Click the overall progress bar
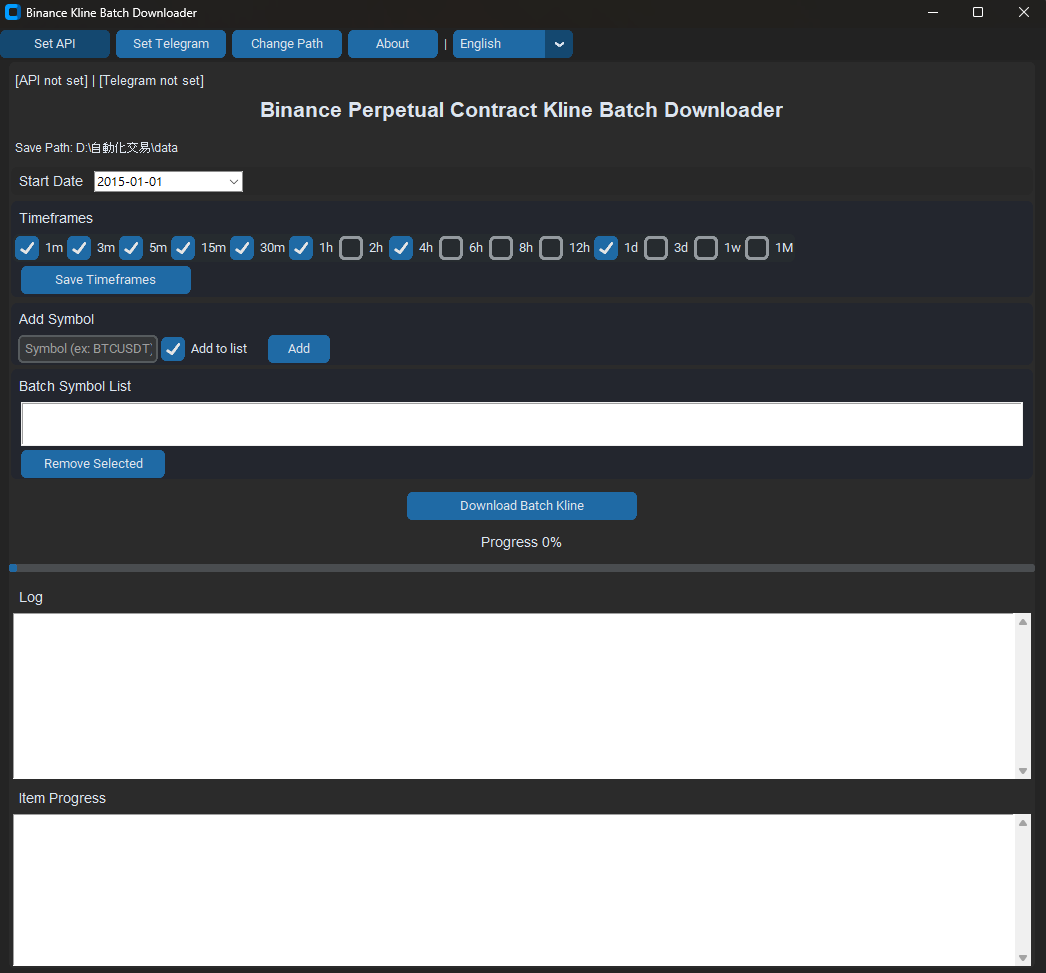 (x=522, y=568)
